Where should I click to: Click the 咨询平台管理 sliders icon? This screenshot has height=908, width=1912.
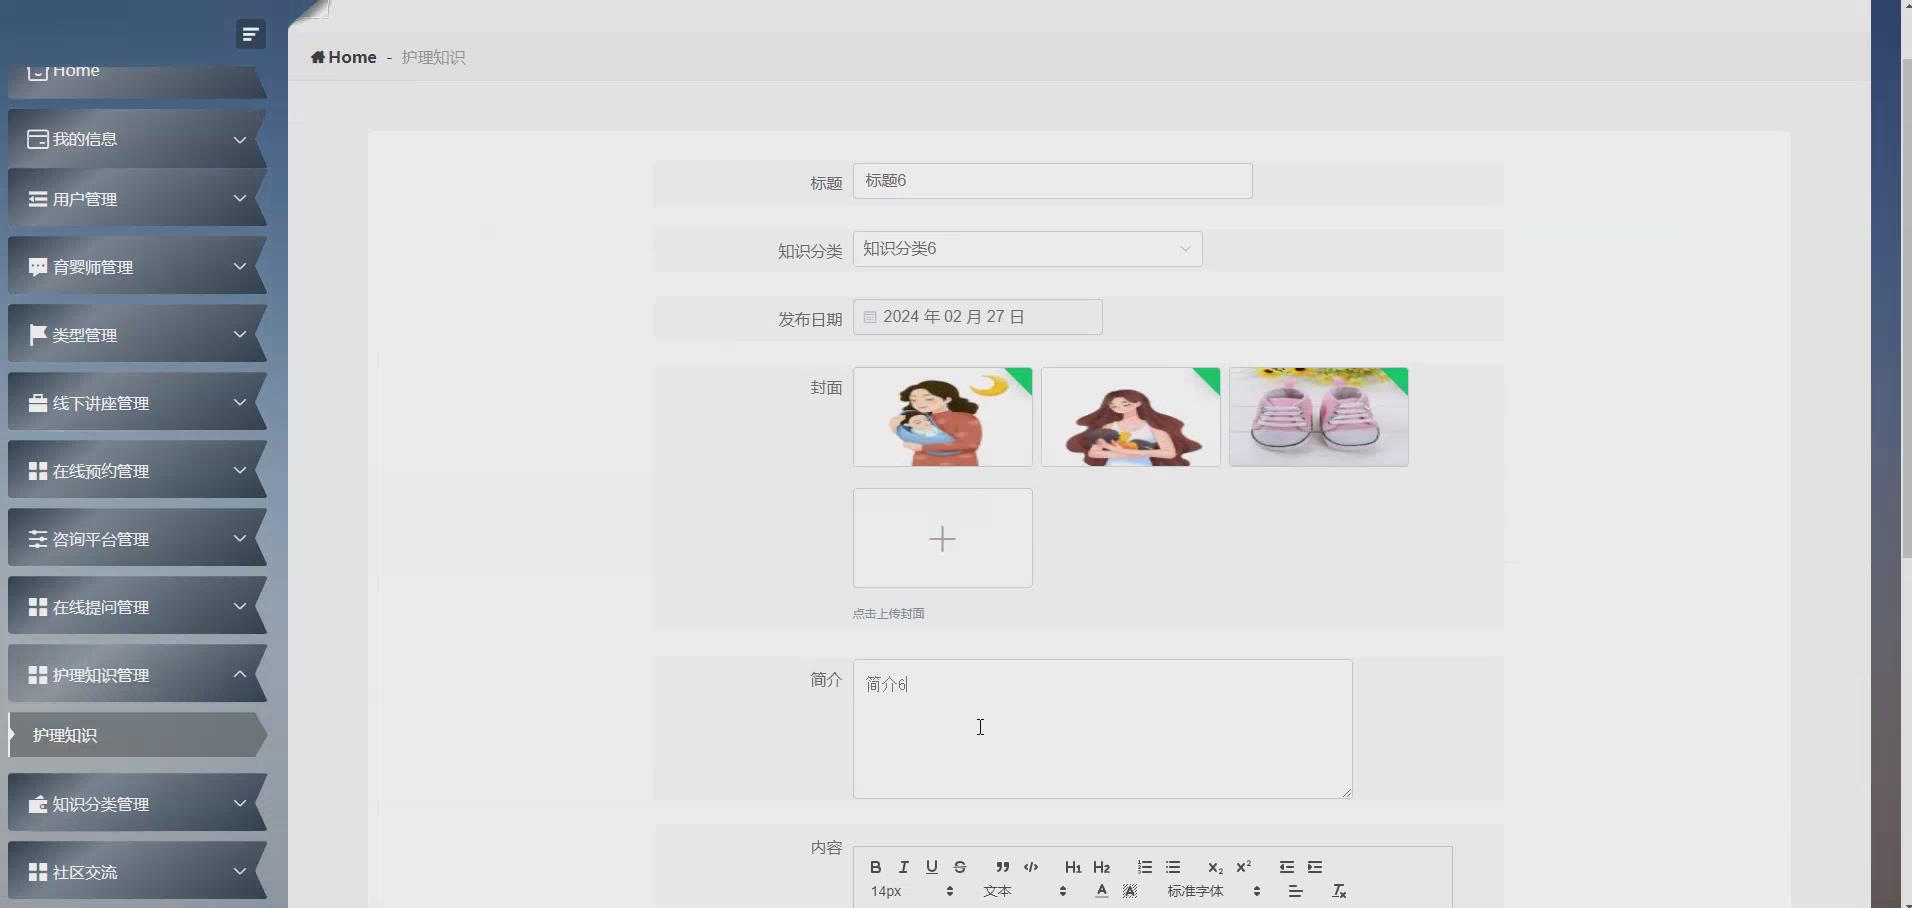(x=38, y=539)
